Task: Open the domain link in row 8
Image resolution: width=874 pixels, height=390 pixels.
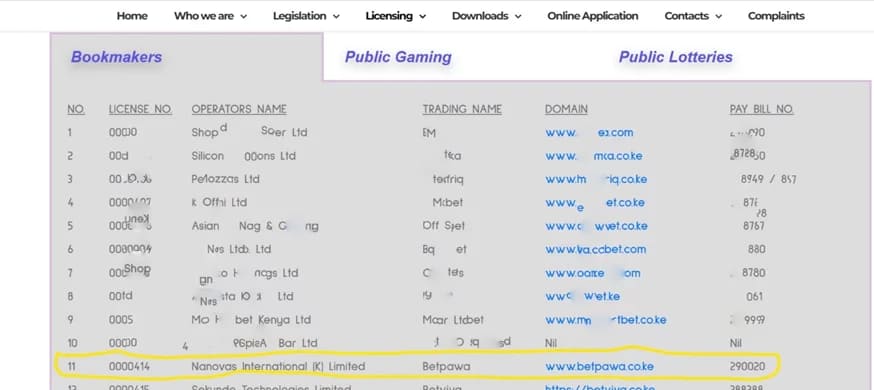Action: tap(582, 296)
